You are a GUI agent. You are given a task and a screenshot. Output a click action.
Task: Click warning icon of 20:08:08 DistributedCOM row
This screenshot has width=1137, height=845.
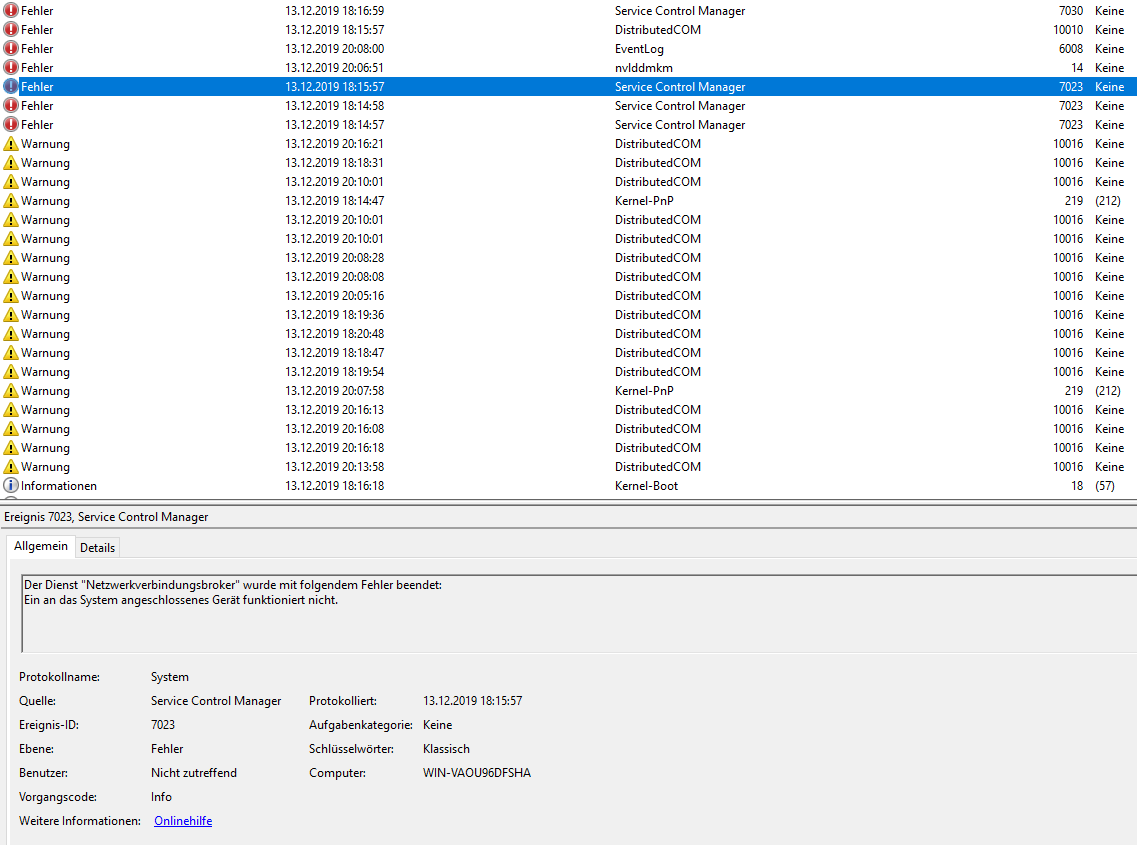coord(11,276)
